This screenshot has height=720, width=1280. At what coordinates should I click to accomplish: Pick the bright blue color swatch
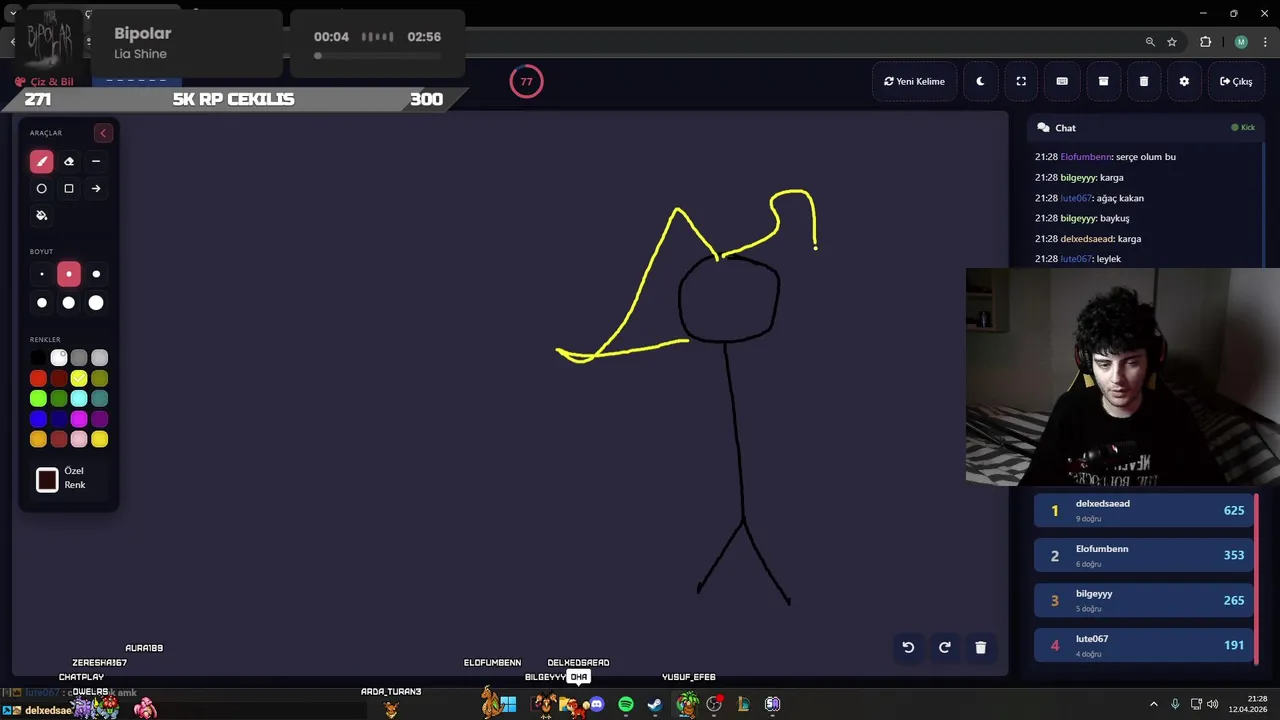tap(38, 419)
